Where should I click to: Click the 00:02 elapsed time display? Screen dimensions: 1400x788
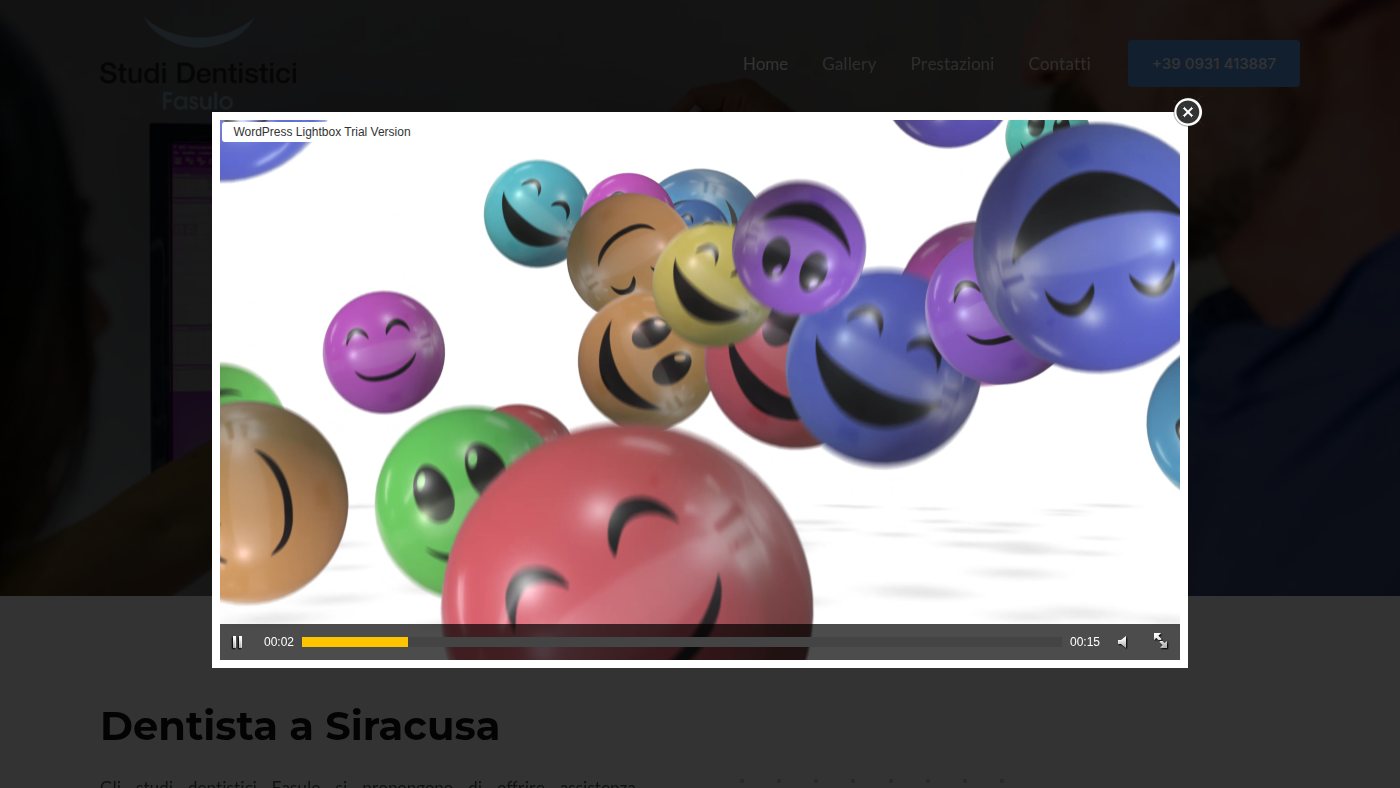[x=279, y=642]
